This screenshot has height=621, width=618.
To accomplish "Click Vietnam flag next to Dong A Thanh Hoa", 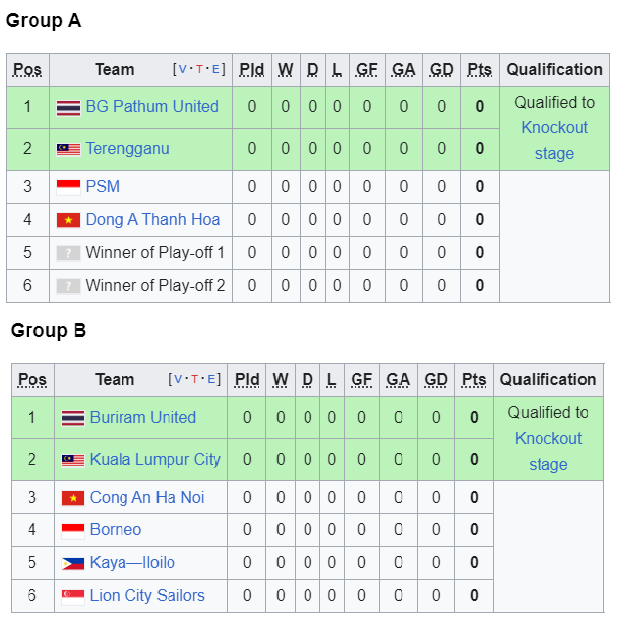I will point(68,220).
